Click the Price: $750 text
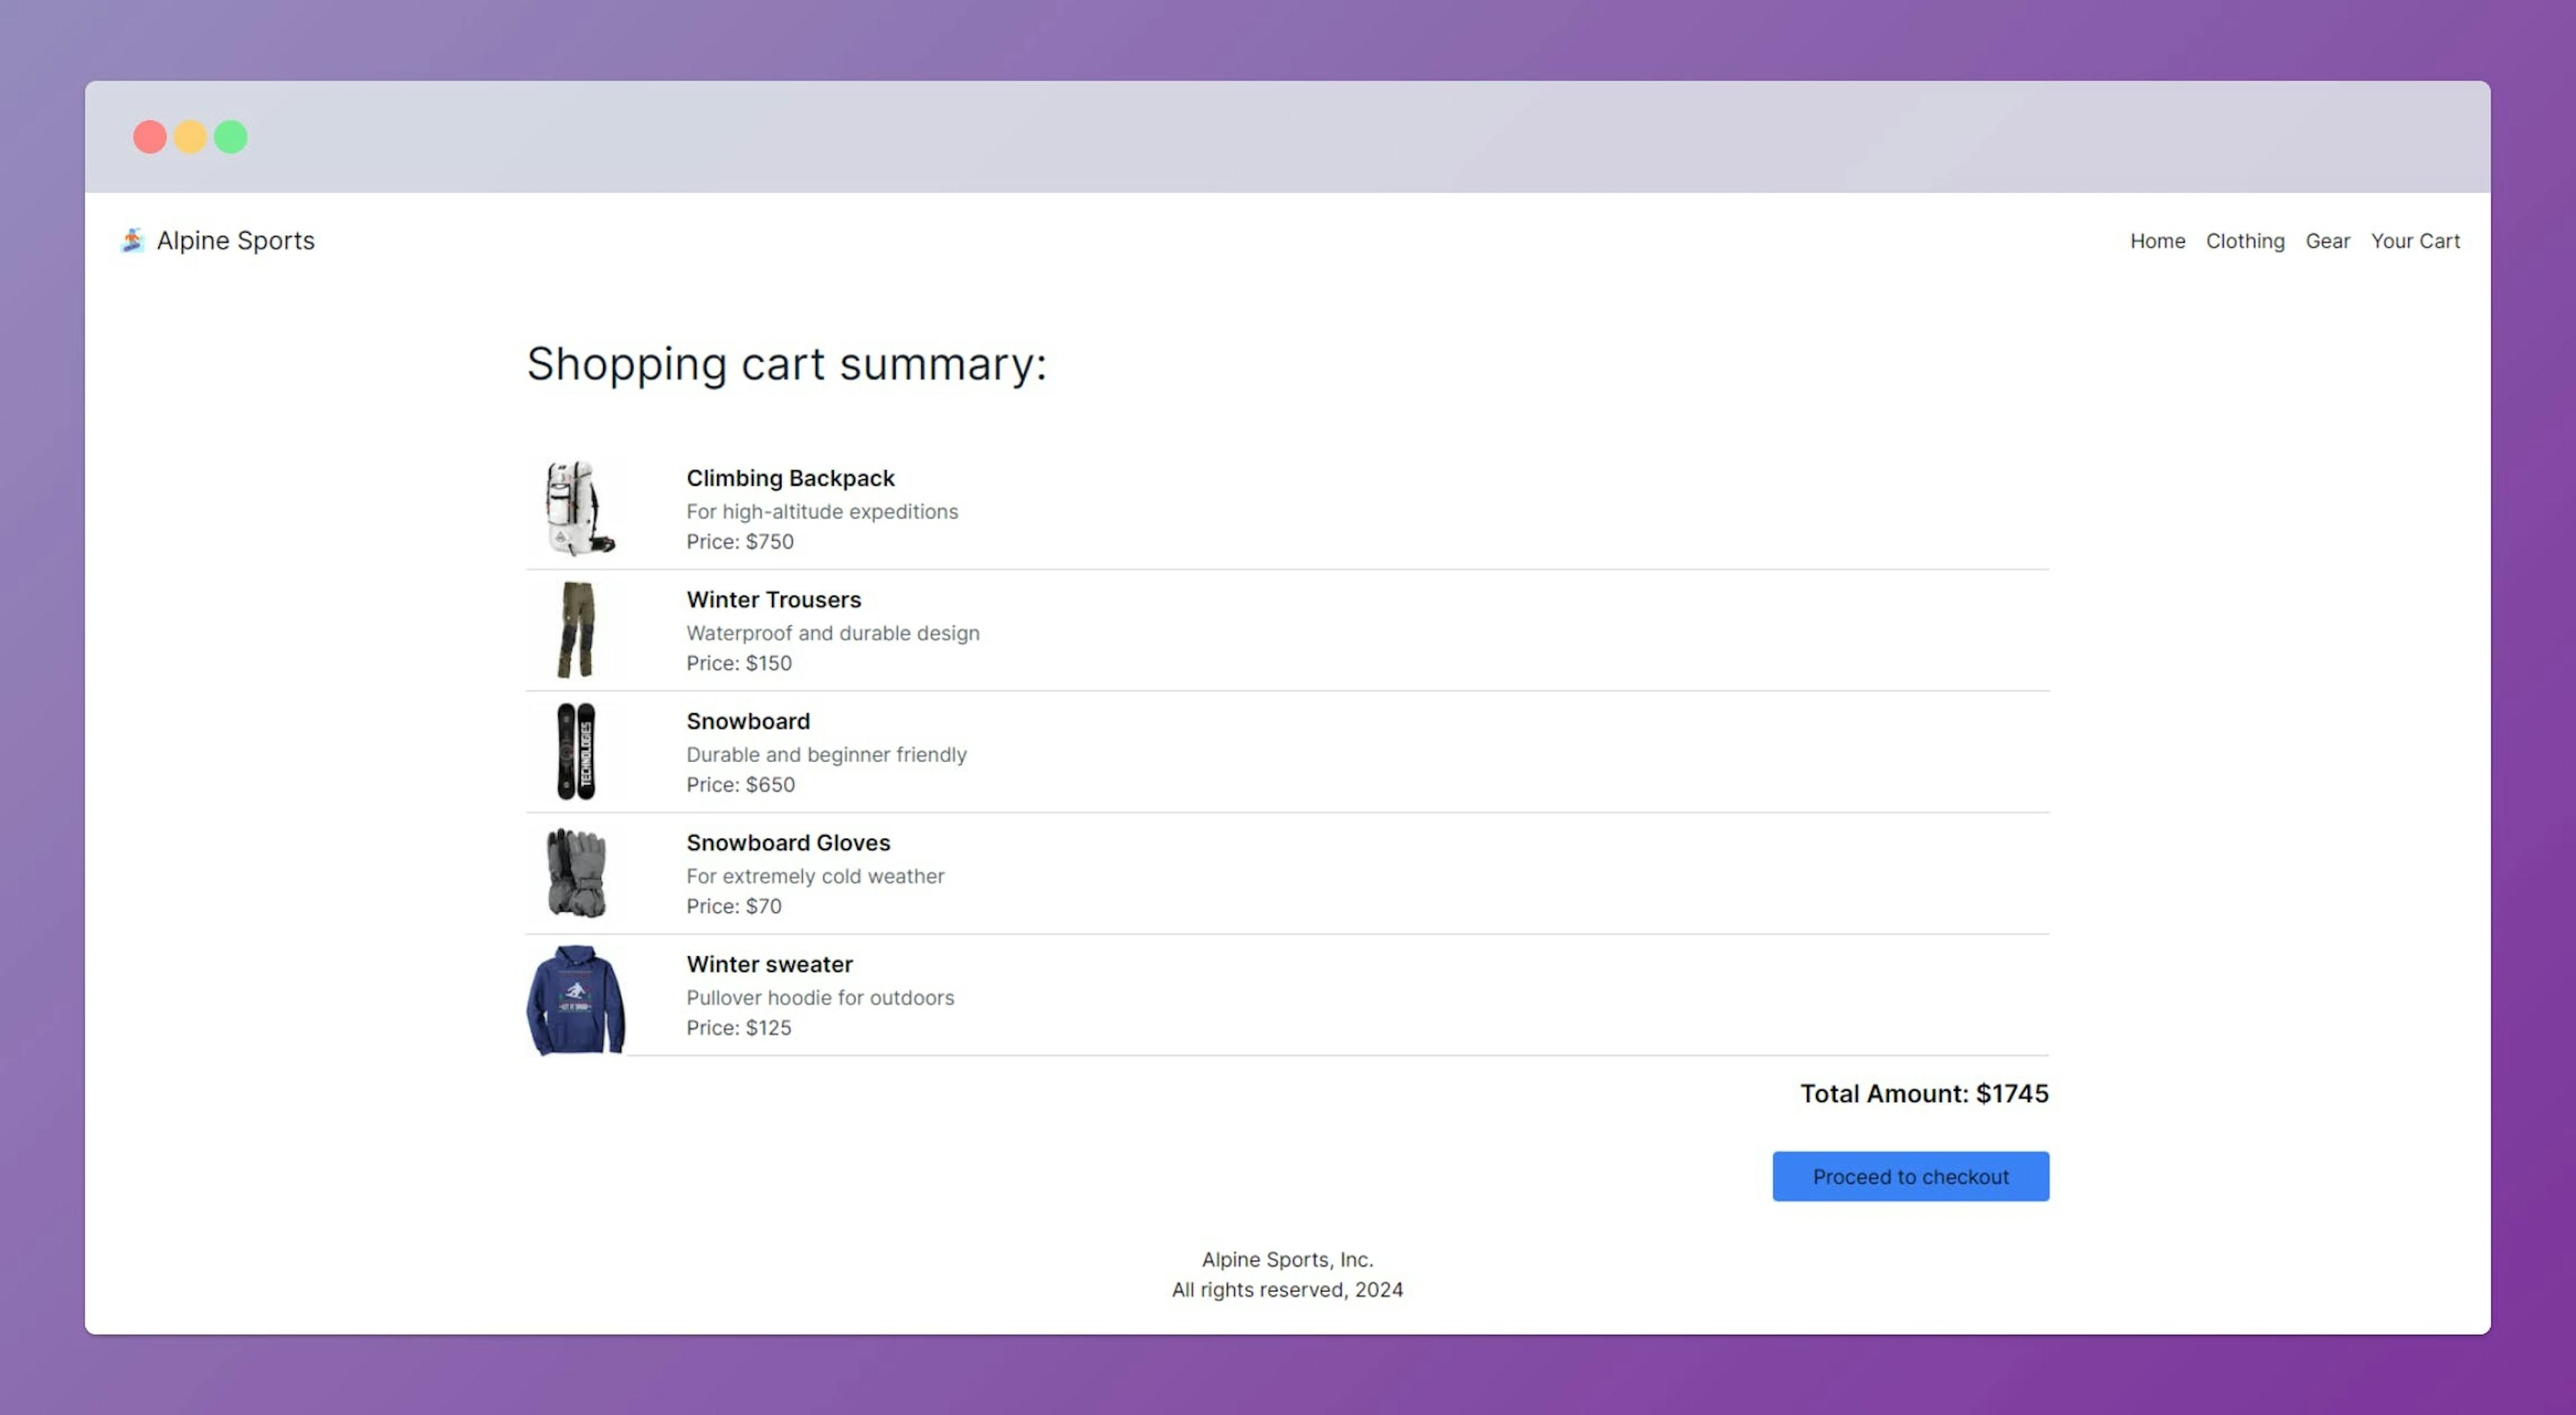Viewport: 2576px width, 1415px height. [740, 541]
